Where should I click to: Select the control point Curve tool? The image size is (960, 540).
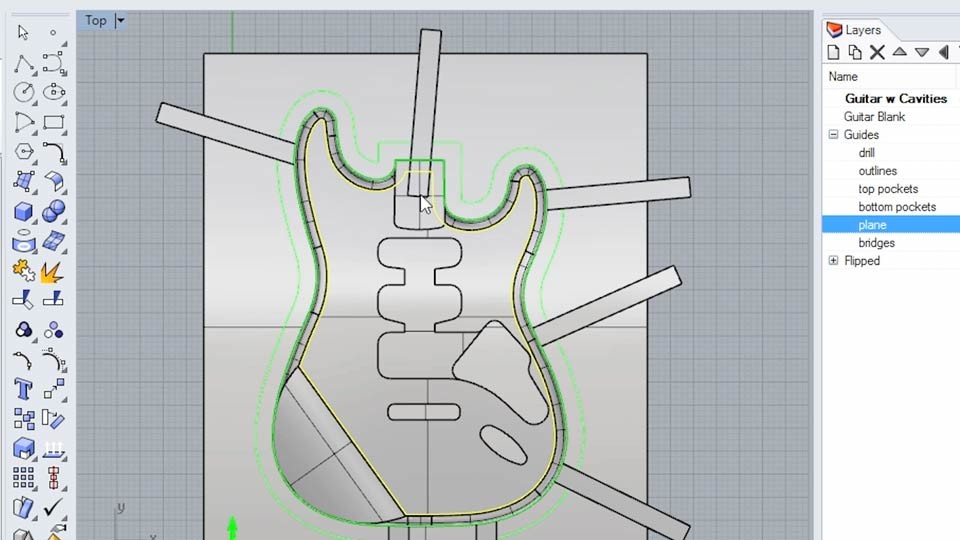(53, 62)
